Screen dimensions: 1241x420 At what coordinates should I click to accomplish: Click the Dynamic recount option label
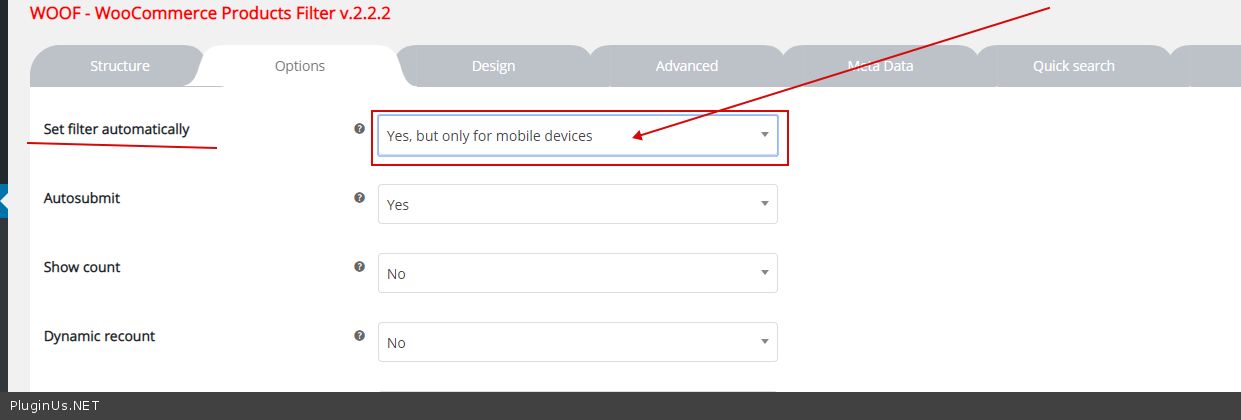pos(99,336)
